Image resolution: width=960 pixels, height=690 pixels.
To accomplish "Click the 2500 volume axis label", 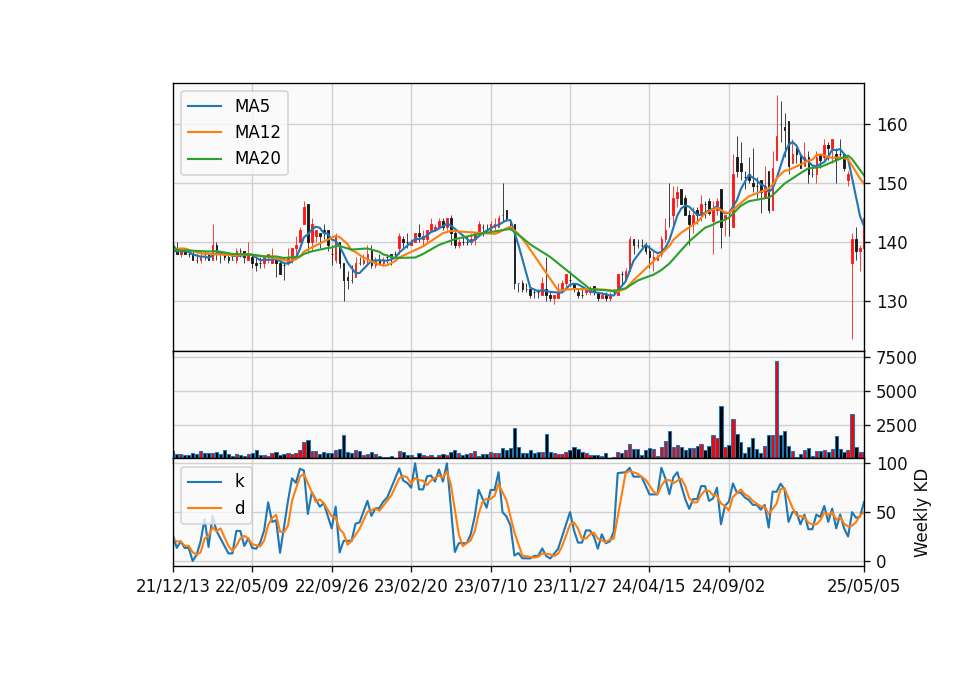I will click(x=896, y=426).
